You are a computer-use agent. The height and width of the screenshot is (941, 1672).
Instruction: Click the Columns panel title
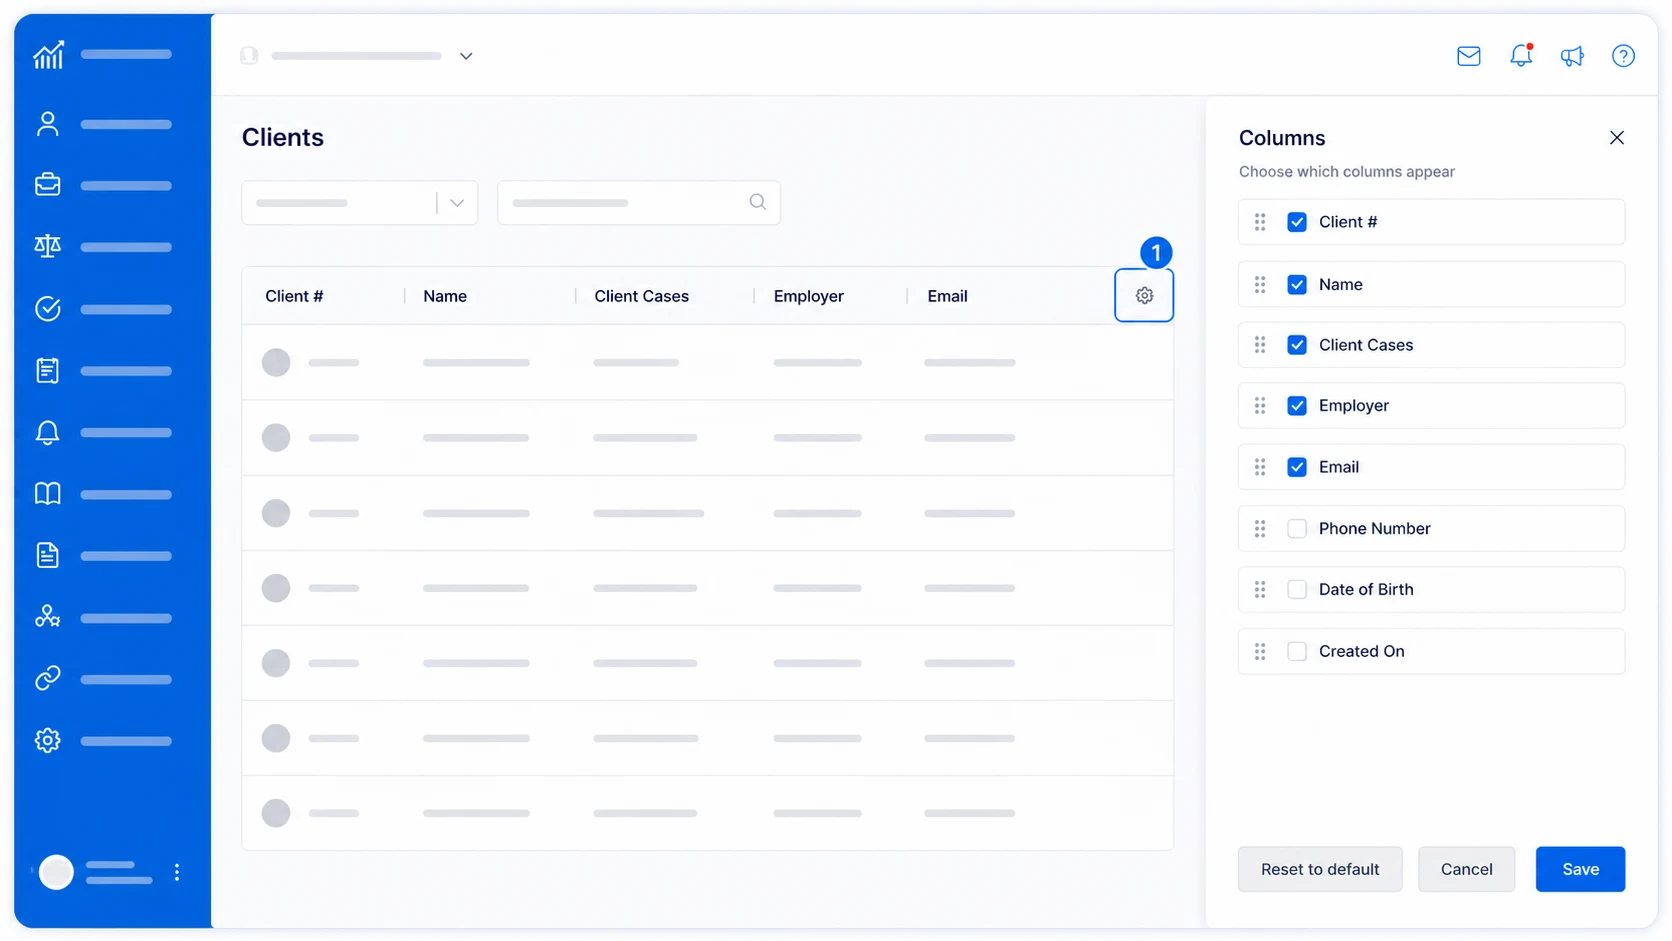pyautogui.click(x=1282, y=138)
